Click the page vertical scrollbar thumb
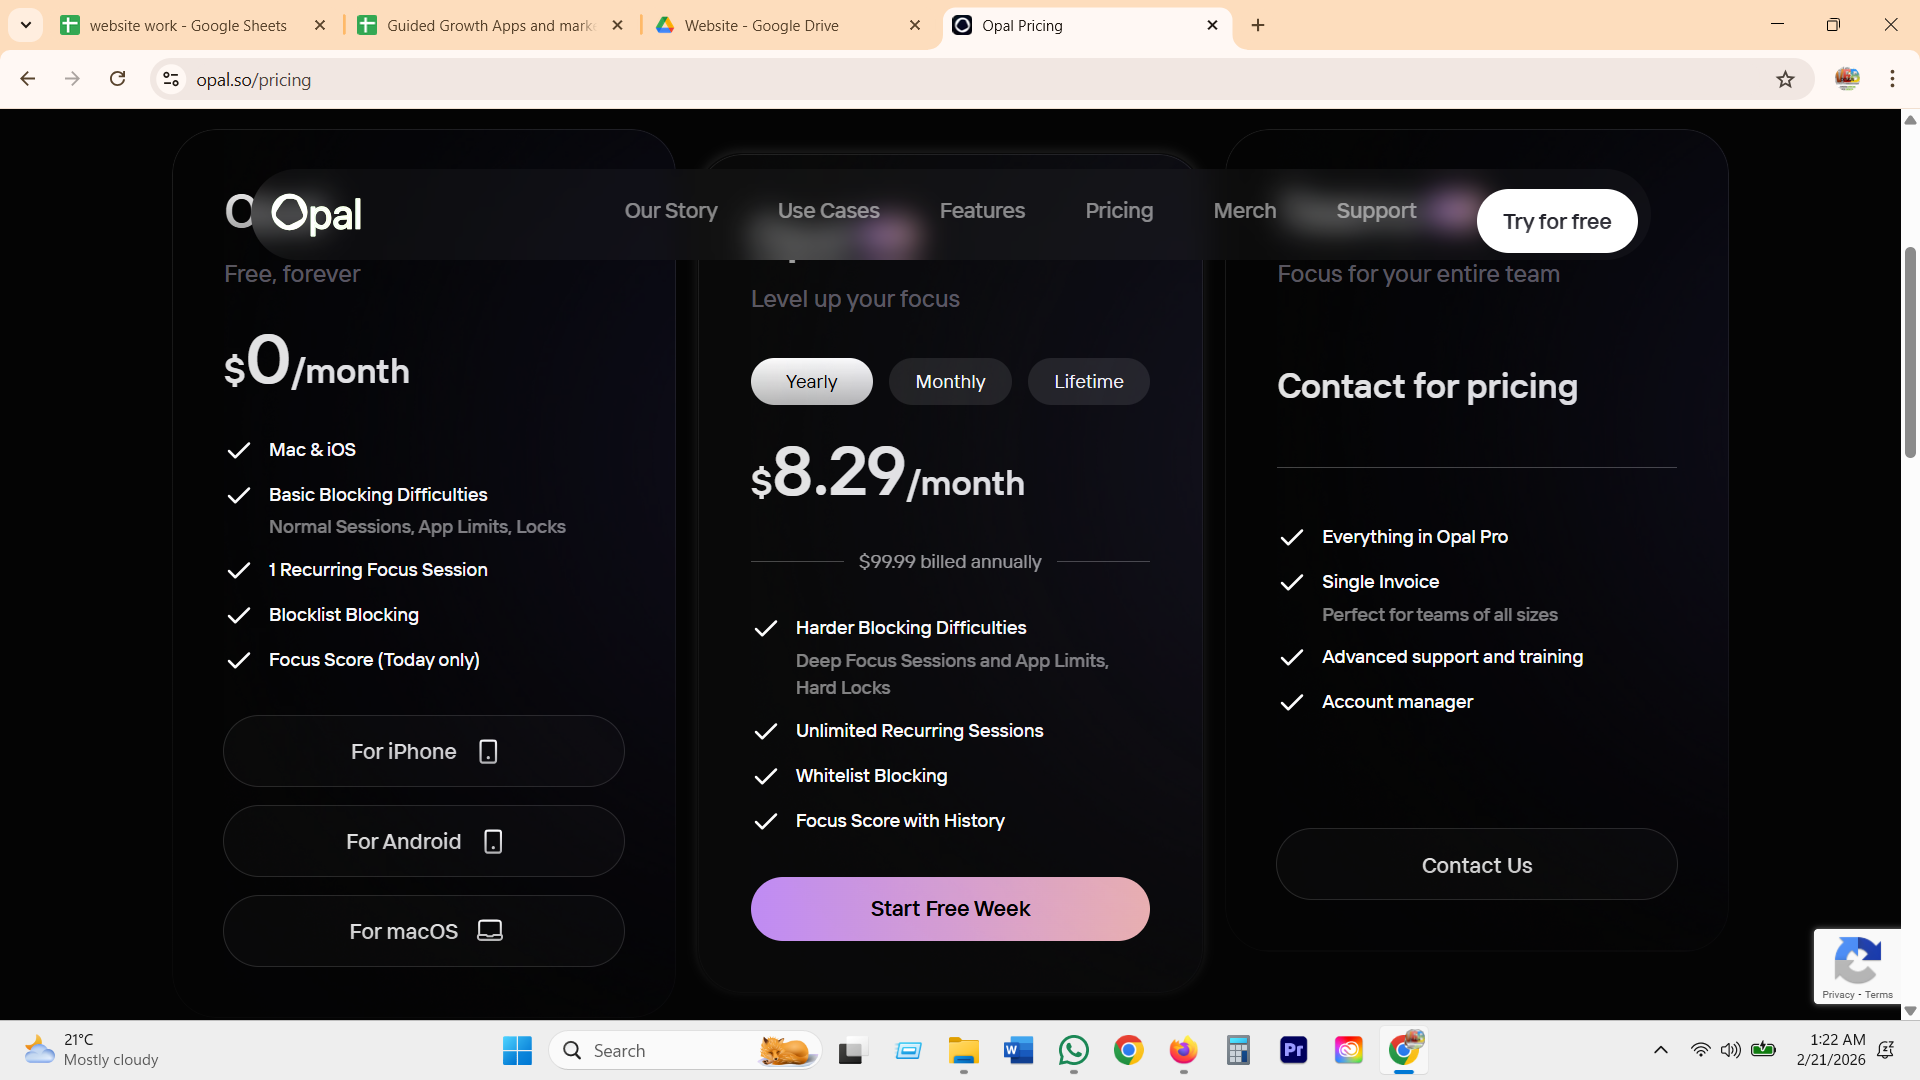 1910,350
